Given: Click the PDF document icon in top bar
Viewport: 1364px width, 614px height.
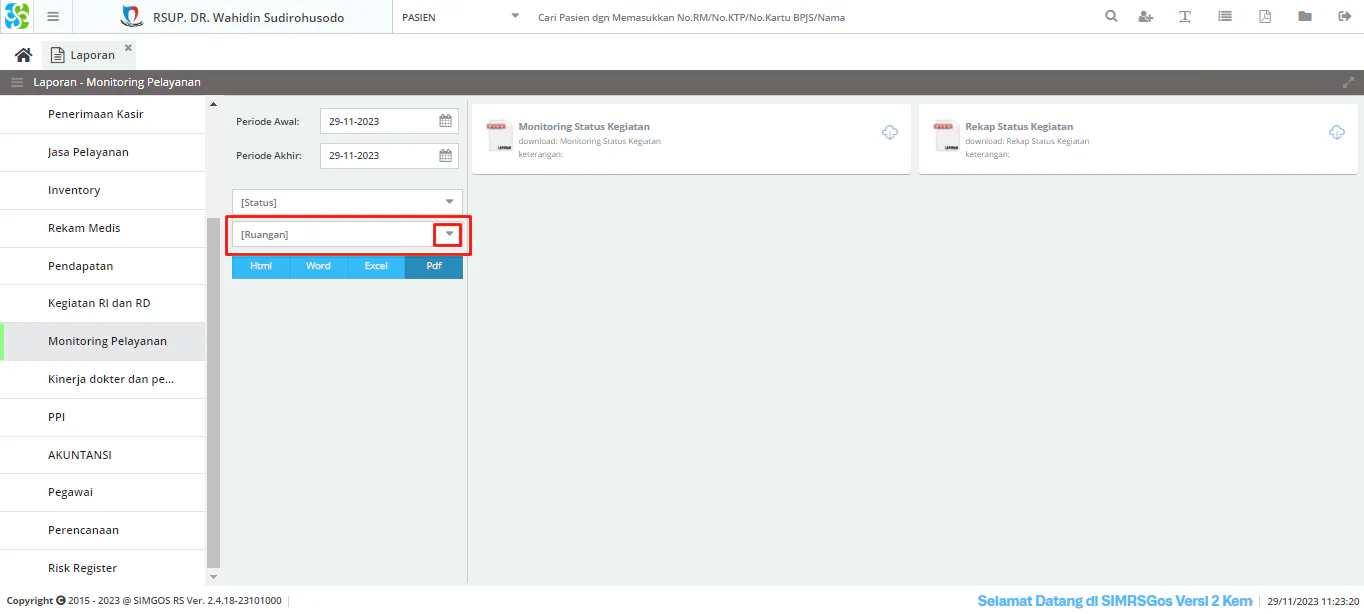Looking at the screenshot, I should point(1265,17).
